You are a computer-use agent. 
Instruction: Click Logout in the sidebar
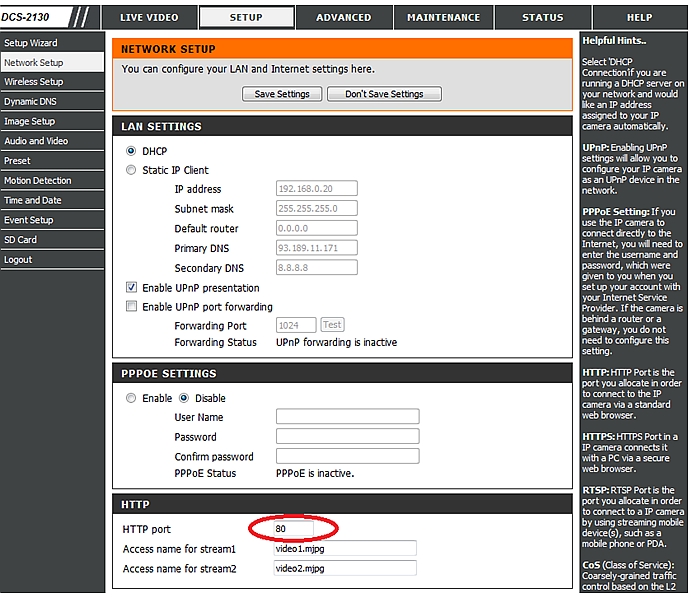point(18,260)
